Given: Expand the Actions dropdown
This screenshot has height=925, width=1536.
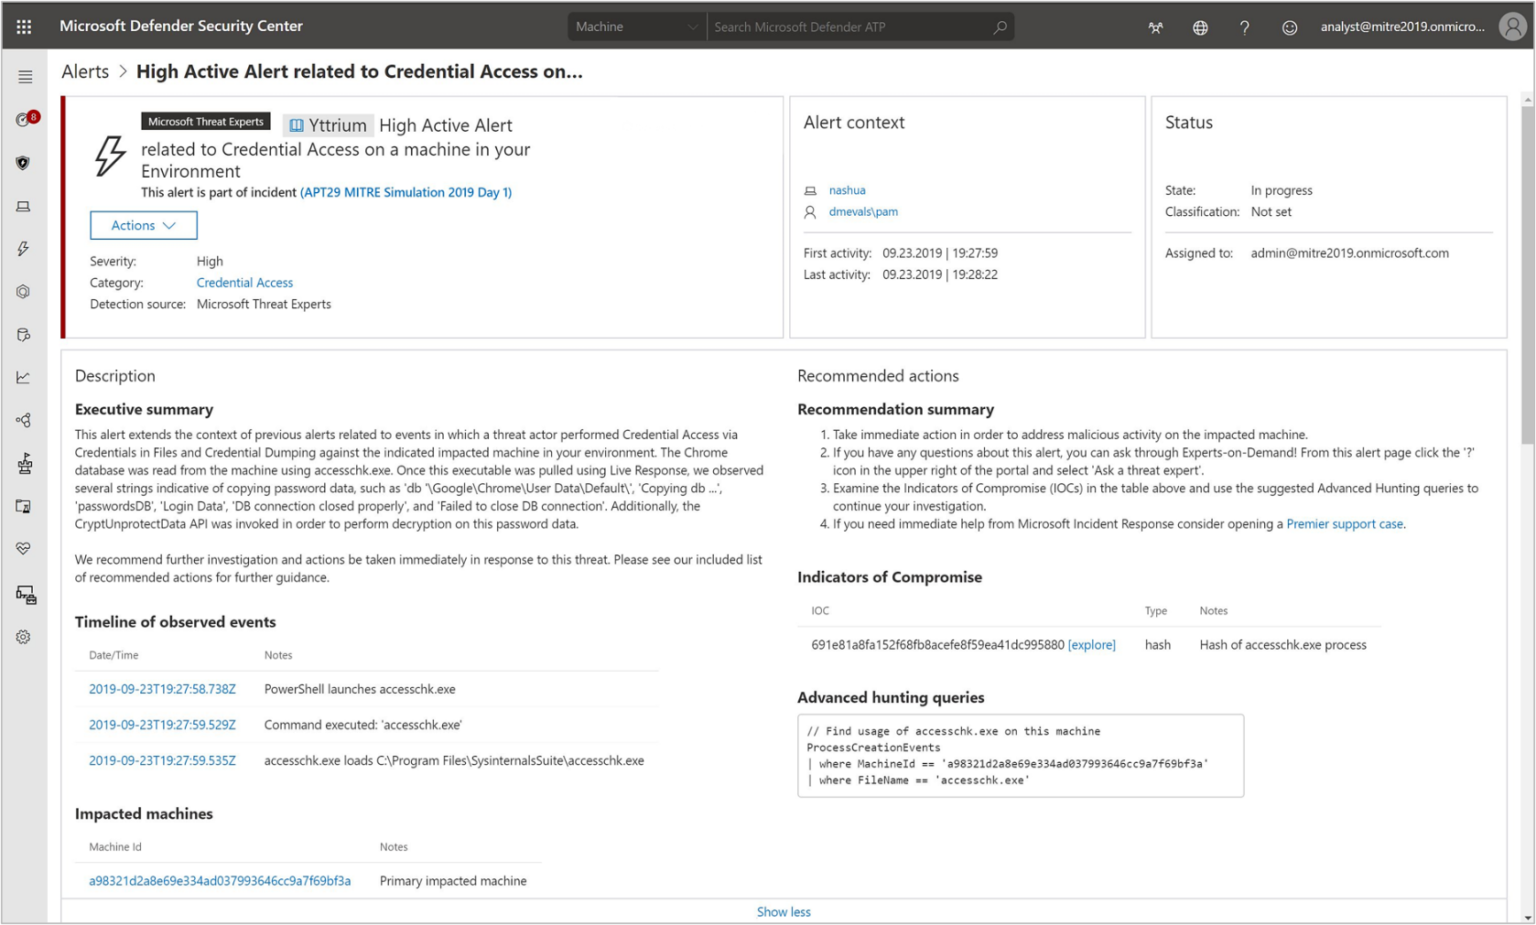Looking at the screenshot, I should 143,225.
